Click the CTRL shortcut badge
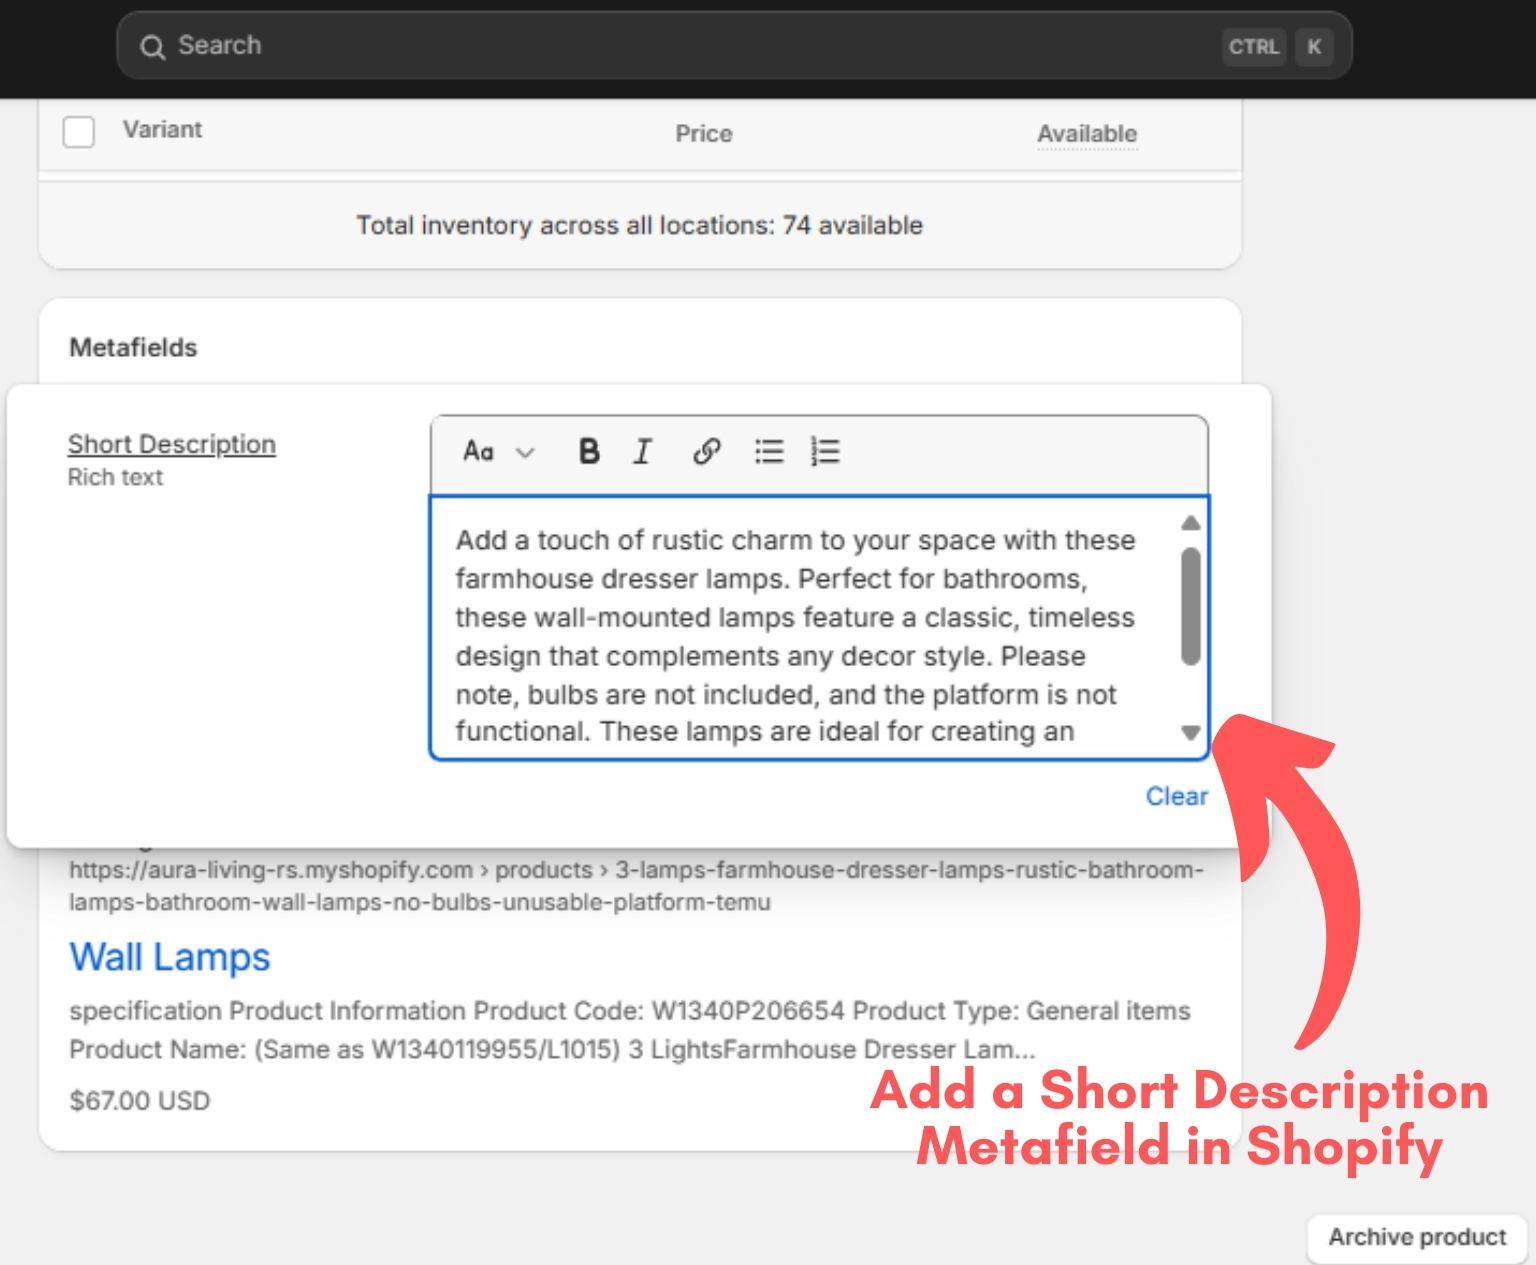The image size is (1536, 1265). pos(1254,47)
